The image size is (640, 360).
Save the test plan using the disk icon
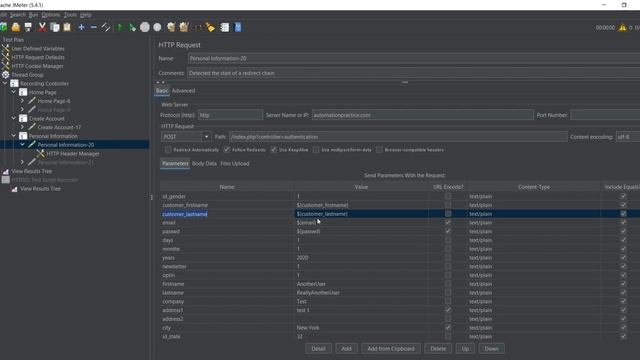28,27
